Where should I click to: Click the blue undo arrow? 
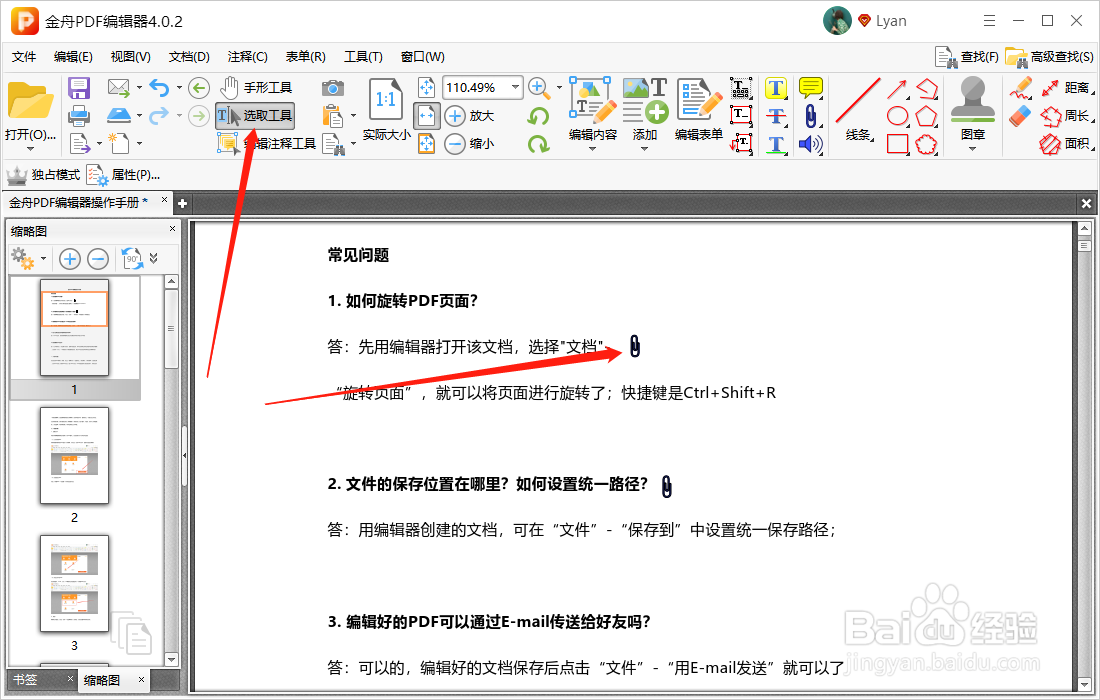(160, 88)
